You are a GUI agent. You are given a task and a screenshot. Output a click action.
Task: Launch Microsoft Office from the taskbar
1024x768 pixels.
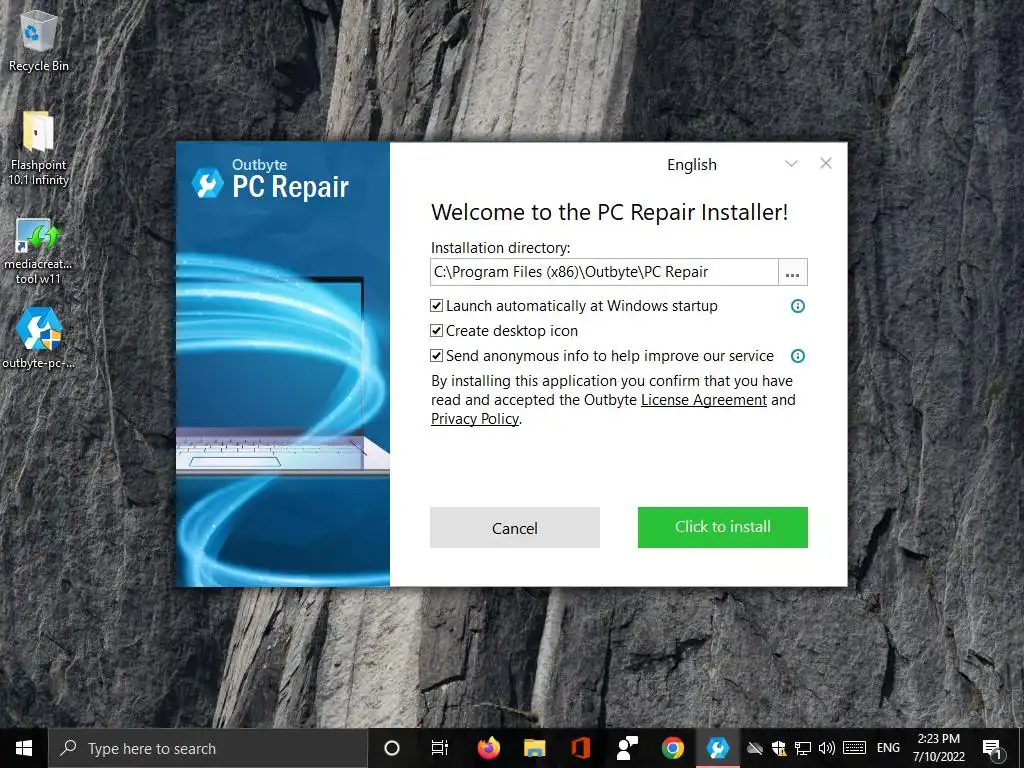point(581,748)
